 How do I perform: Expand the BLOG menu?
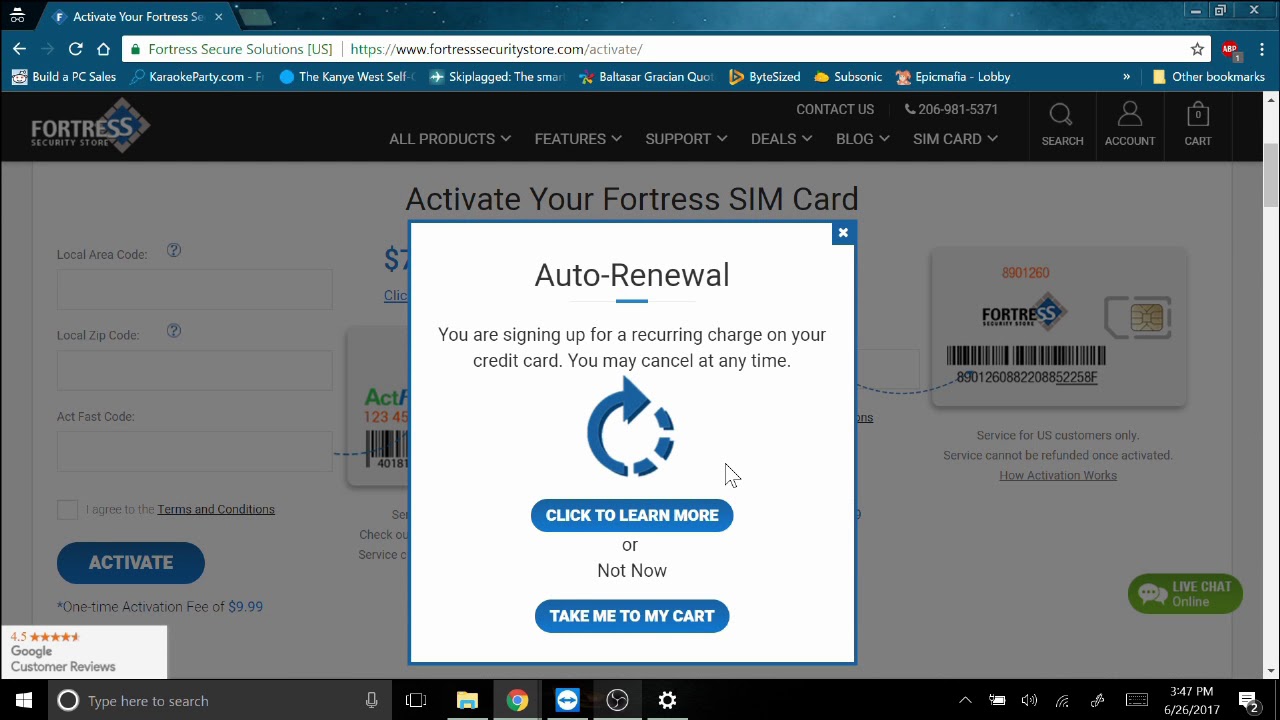[x=862, y=139]
